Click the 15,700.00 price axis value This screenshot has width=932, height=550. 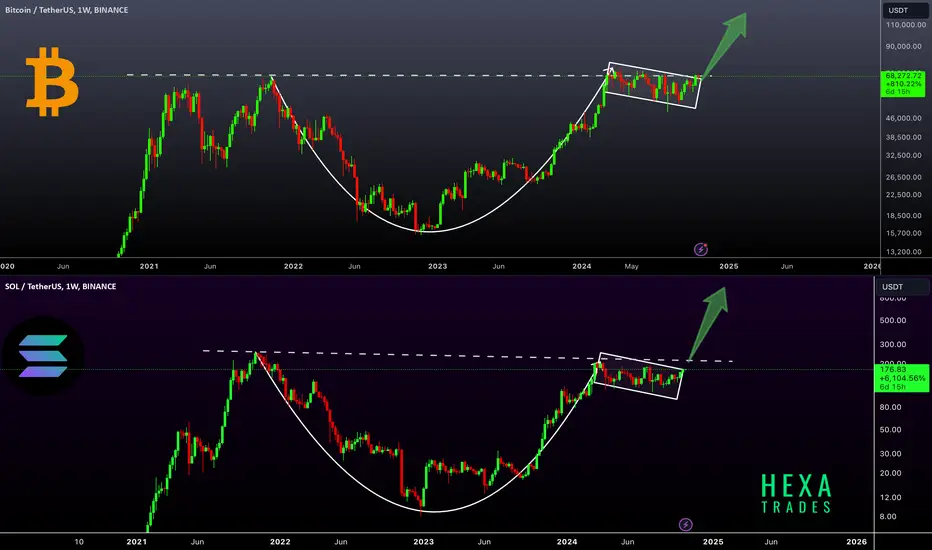pos(904,234)
